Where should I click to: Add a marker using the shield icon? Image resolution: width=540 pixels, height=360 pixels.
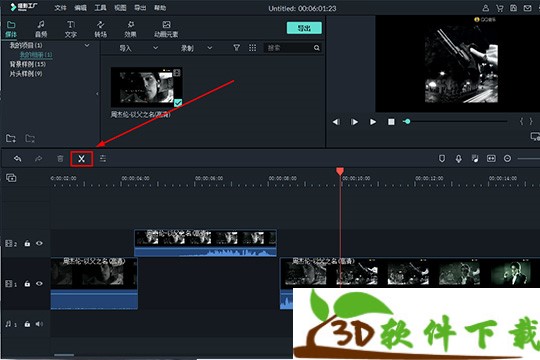coord(442,158)
